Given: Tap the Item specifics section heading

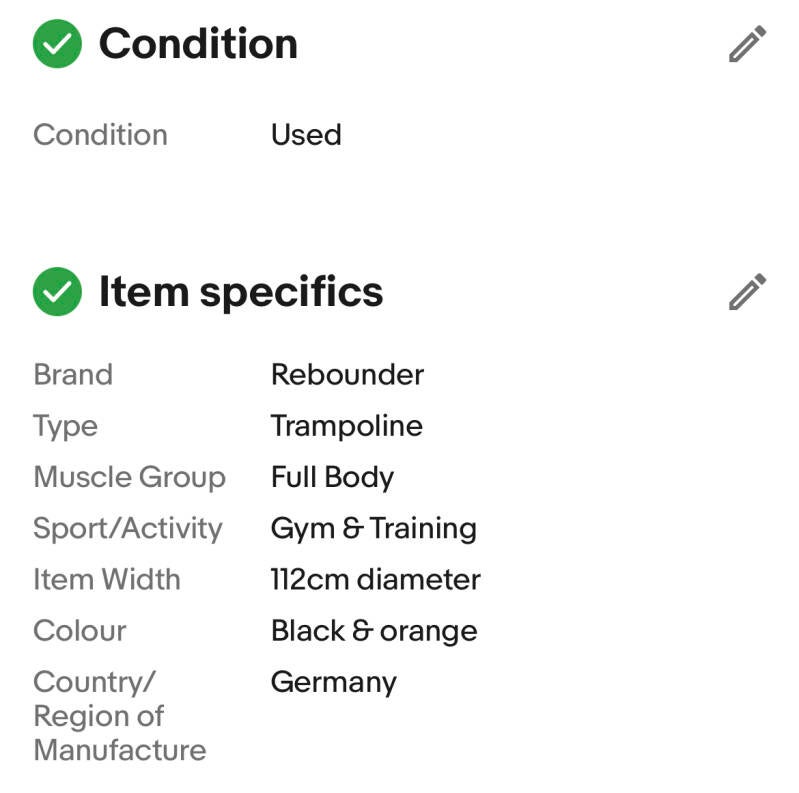Looking at the screenshot, I should (240, 292).
